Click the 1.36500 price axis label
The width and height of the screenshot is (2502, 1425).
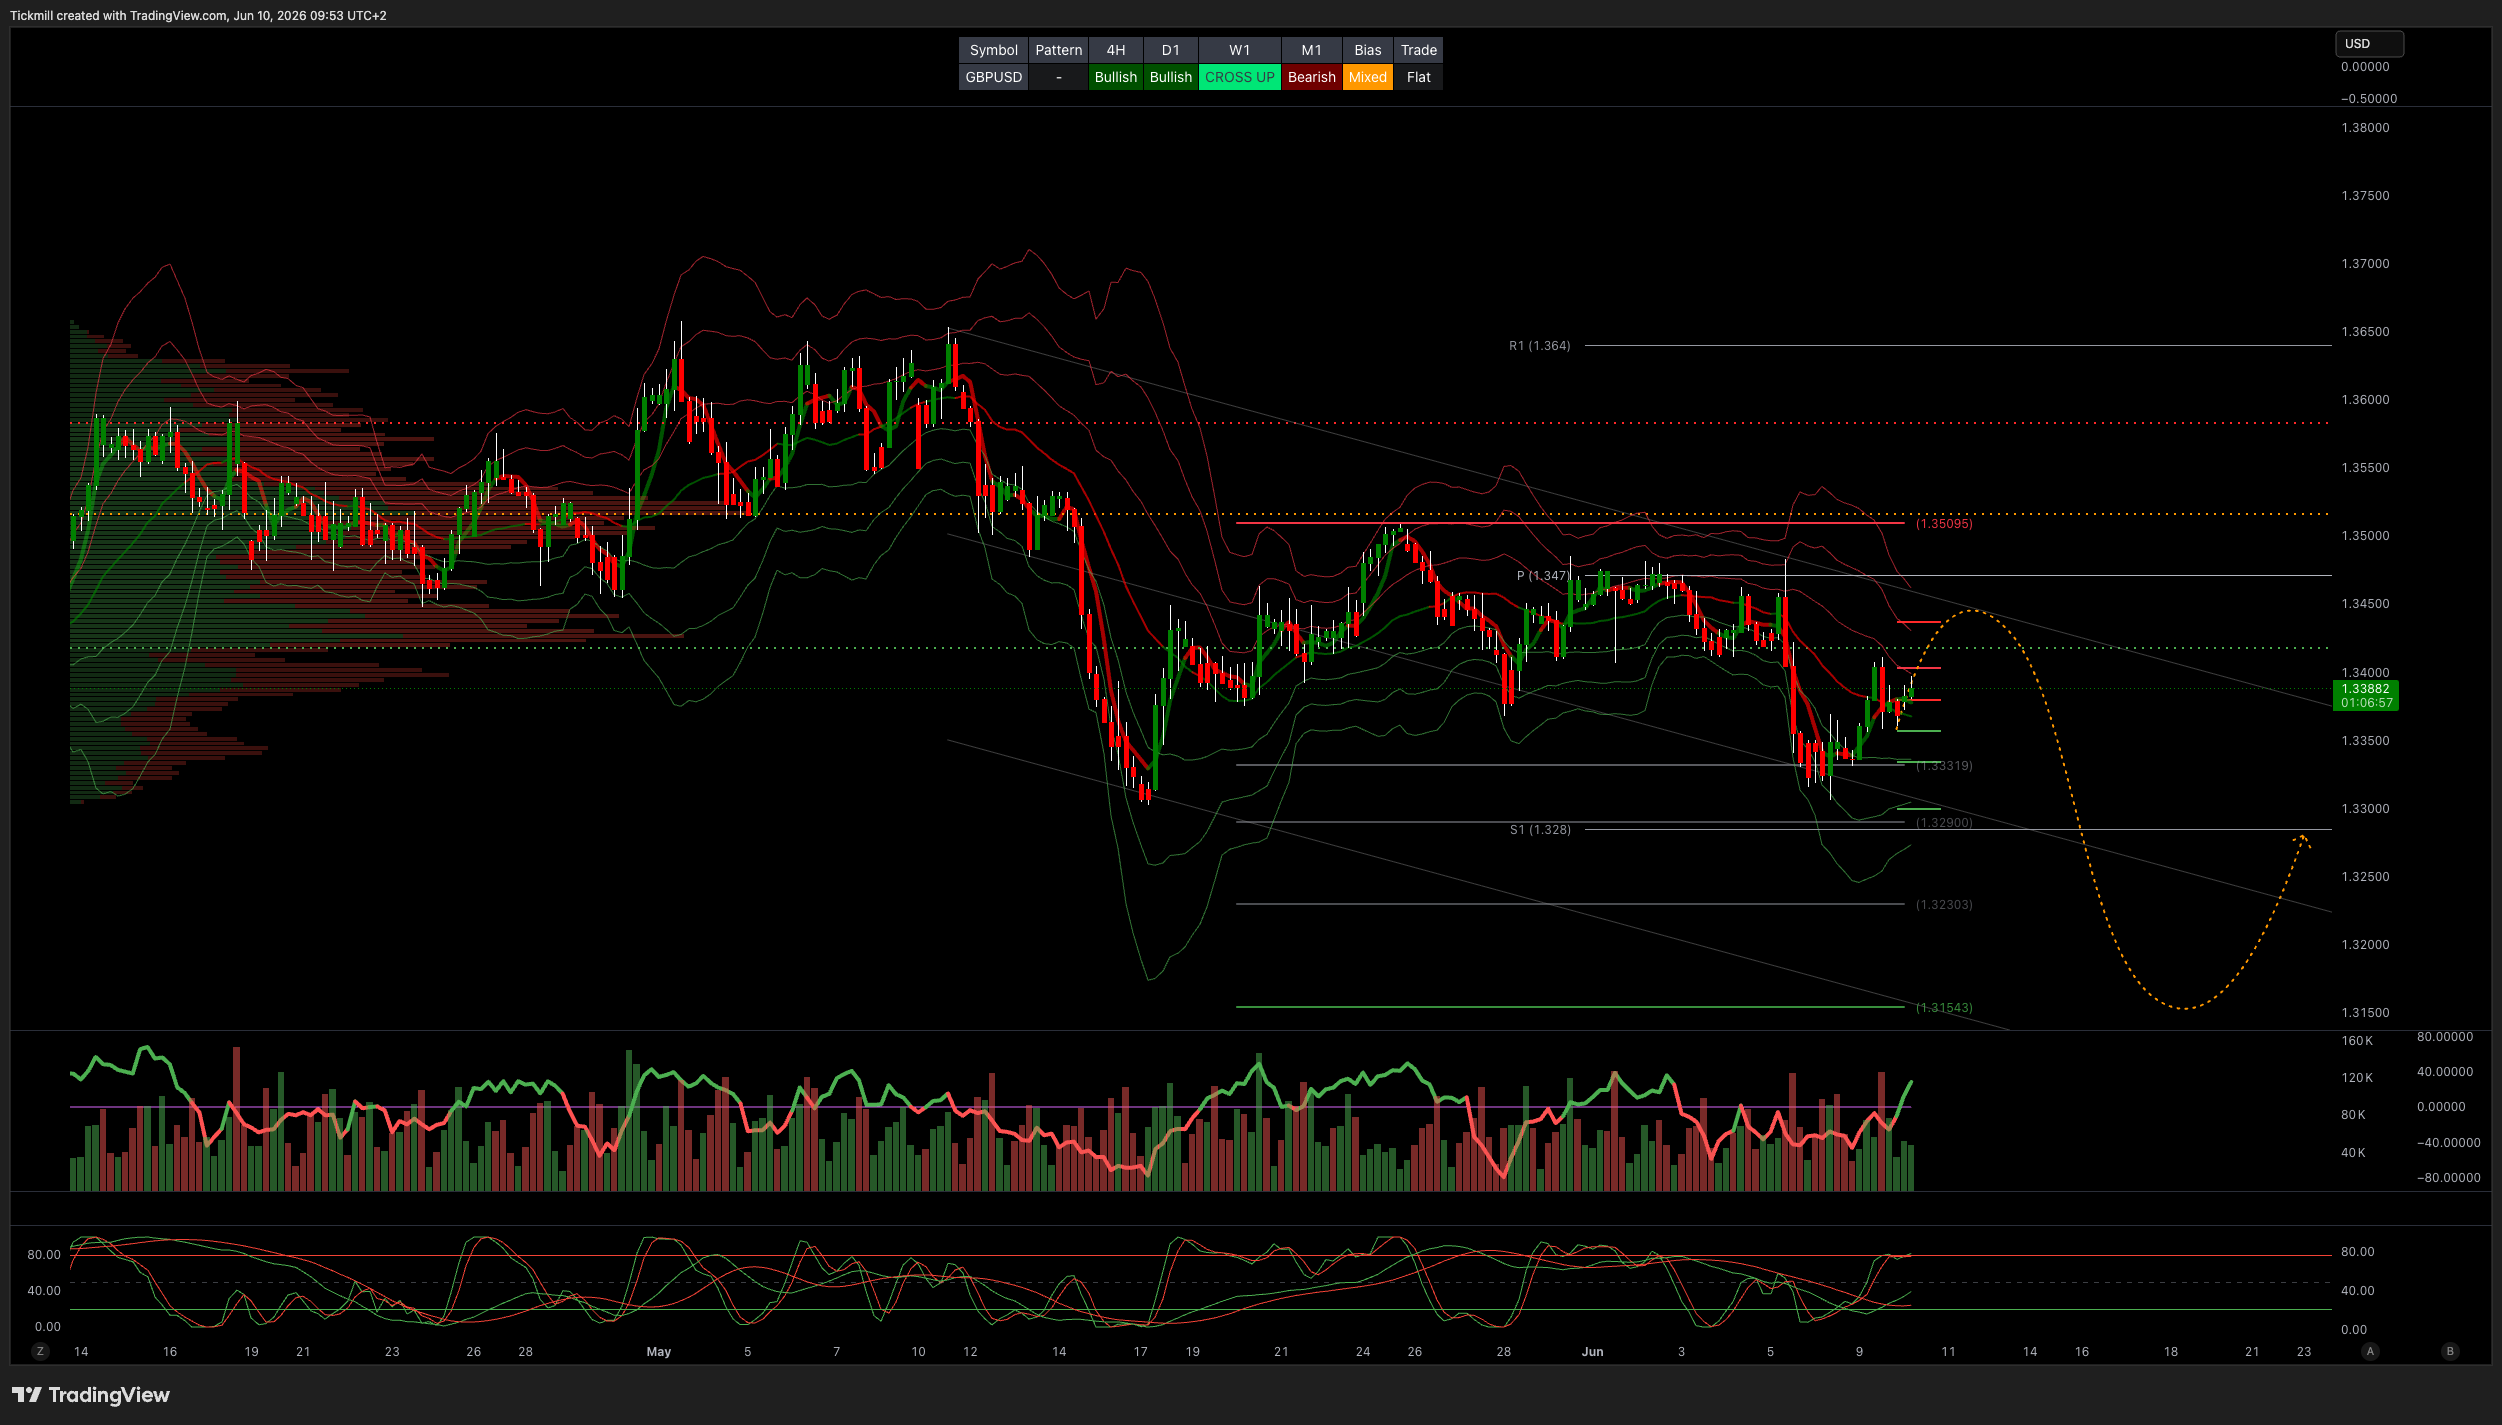tap(2365, 332)
